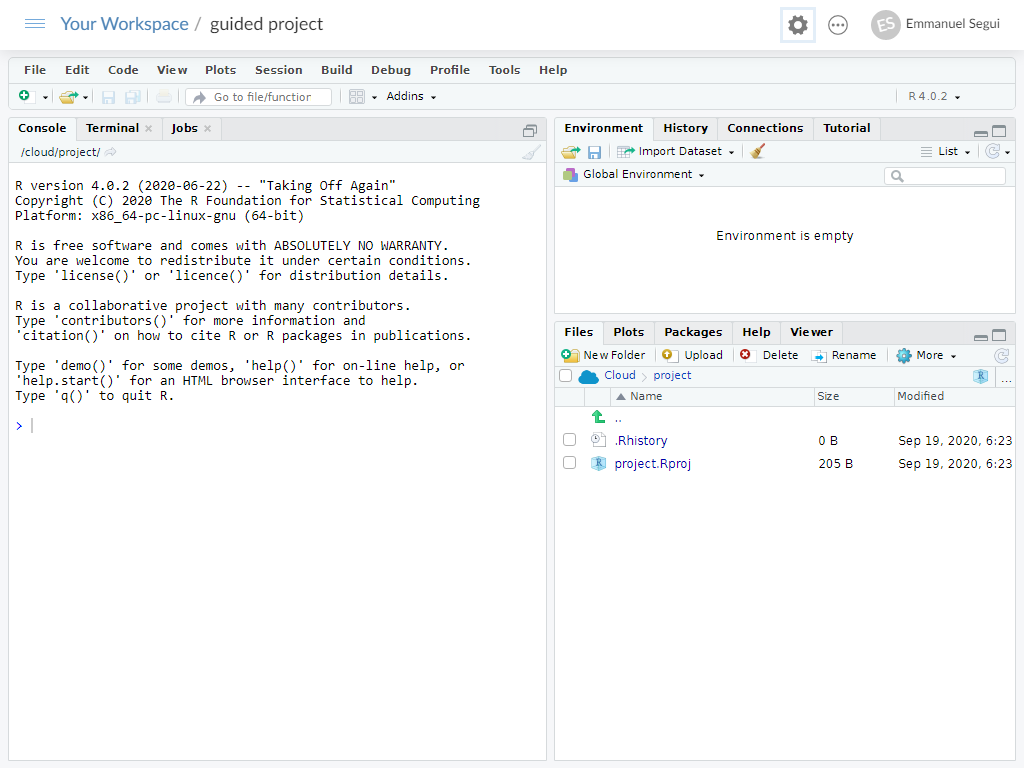Navigate up a directory with the green arrow
1024x768 pixels.
[597, 415]
